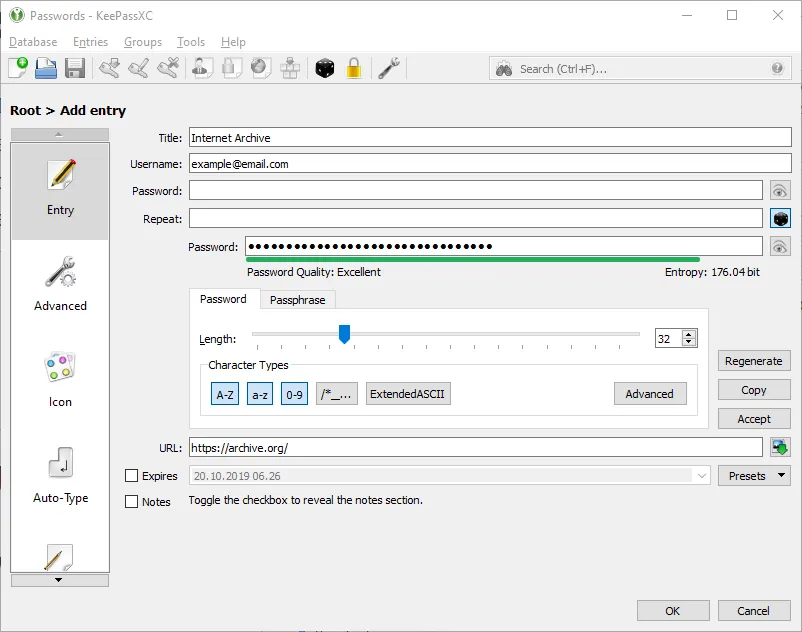Viewport: 802px width, 632px height.
Task: Click the green password quality bar
Action: [x=473, y=260]
